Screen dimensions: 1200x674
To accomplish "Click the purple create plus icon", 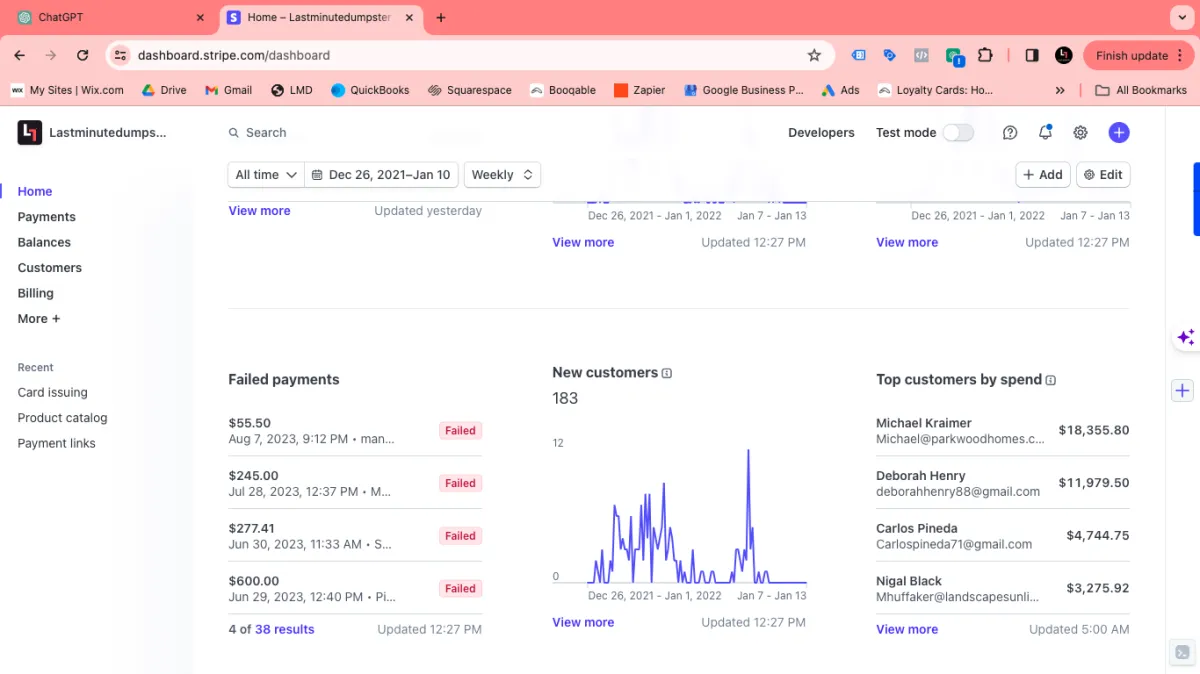I will 1119,132.
